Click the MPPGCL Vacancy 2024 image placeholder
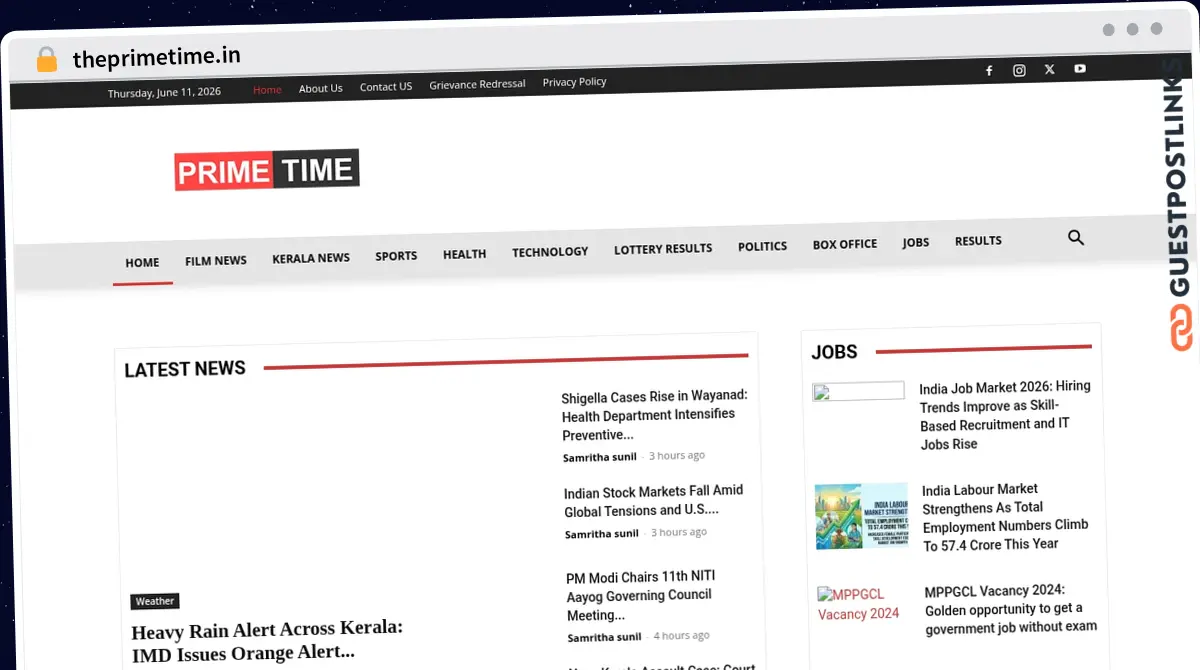The image size is (1200, 670). point(859,603)
